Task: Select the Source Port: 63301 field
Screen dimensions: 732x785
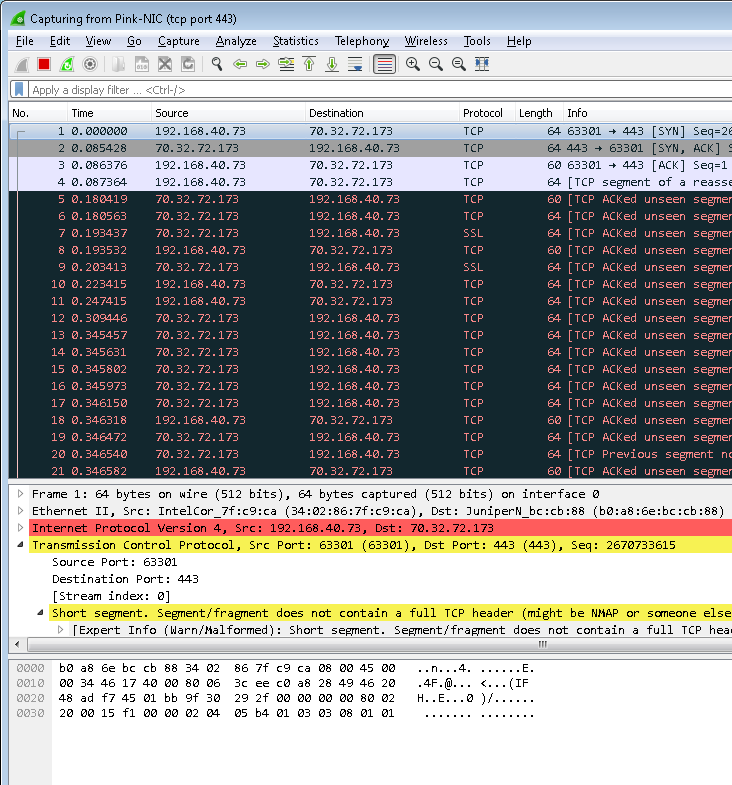Action: point(115,562)
